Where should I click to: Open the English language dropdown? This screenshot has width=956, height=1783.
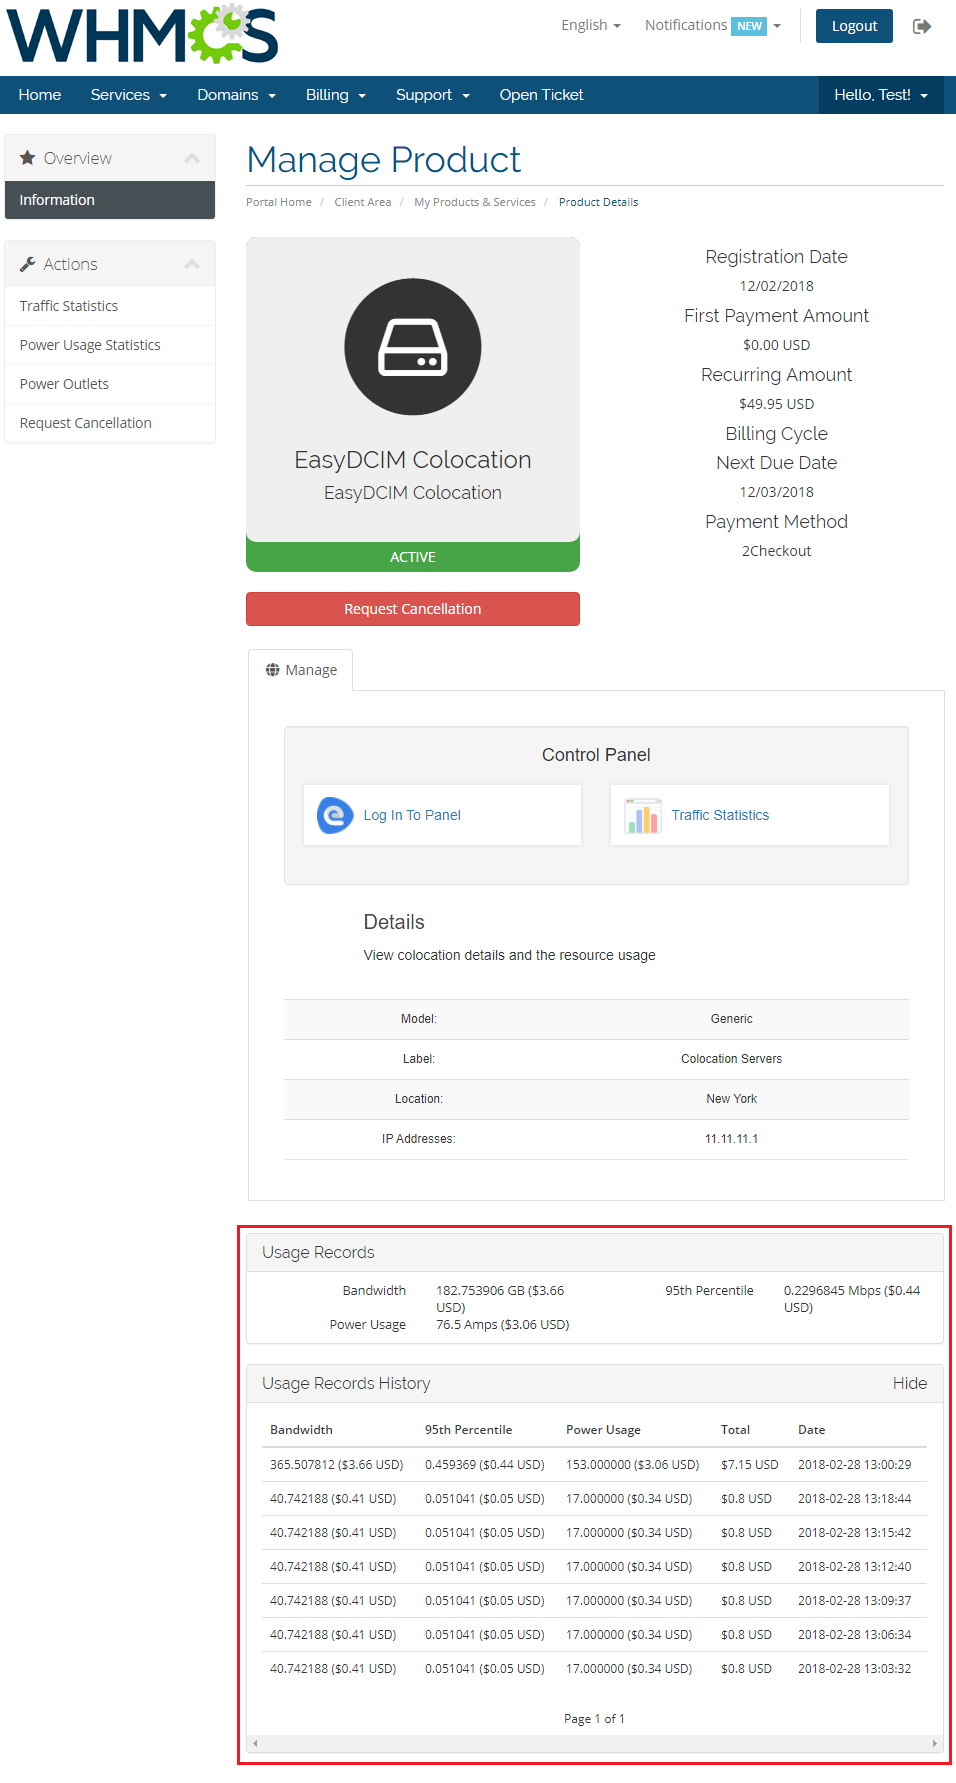point(590,25)
